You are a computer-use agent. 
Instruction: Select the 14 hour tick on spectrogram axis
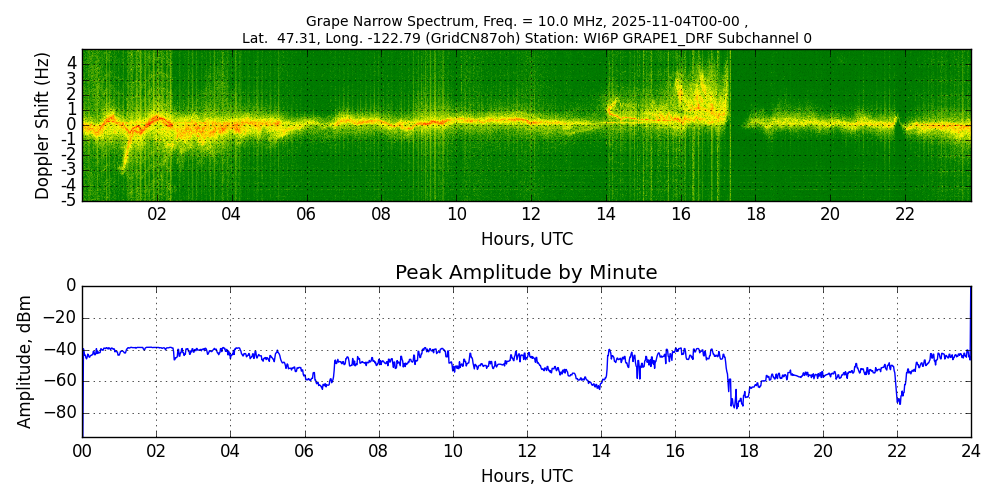coord(606,214)
